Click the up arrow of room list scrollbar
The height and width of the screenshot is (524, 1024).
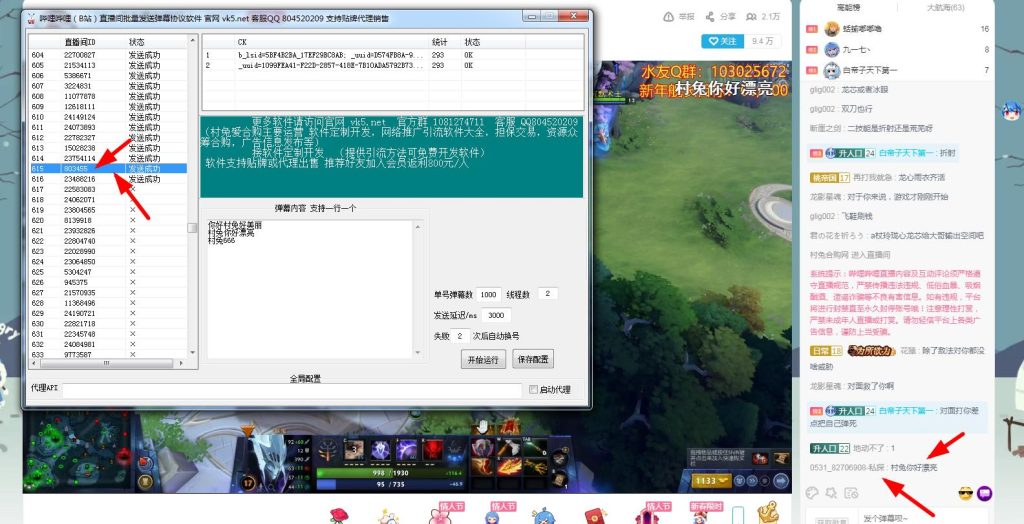[x=192, y=41]
